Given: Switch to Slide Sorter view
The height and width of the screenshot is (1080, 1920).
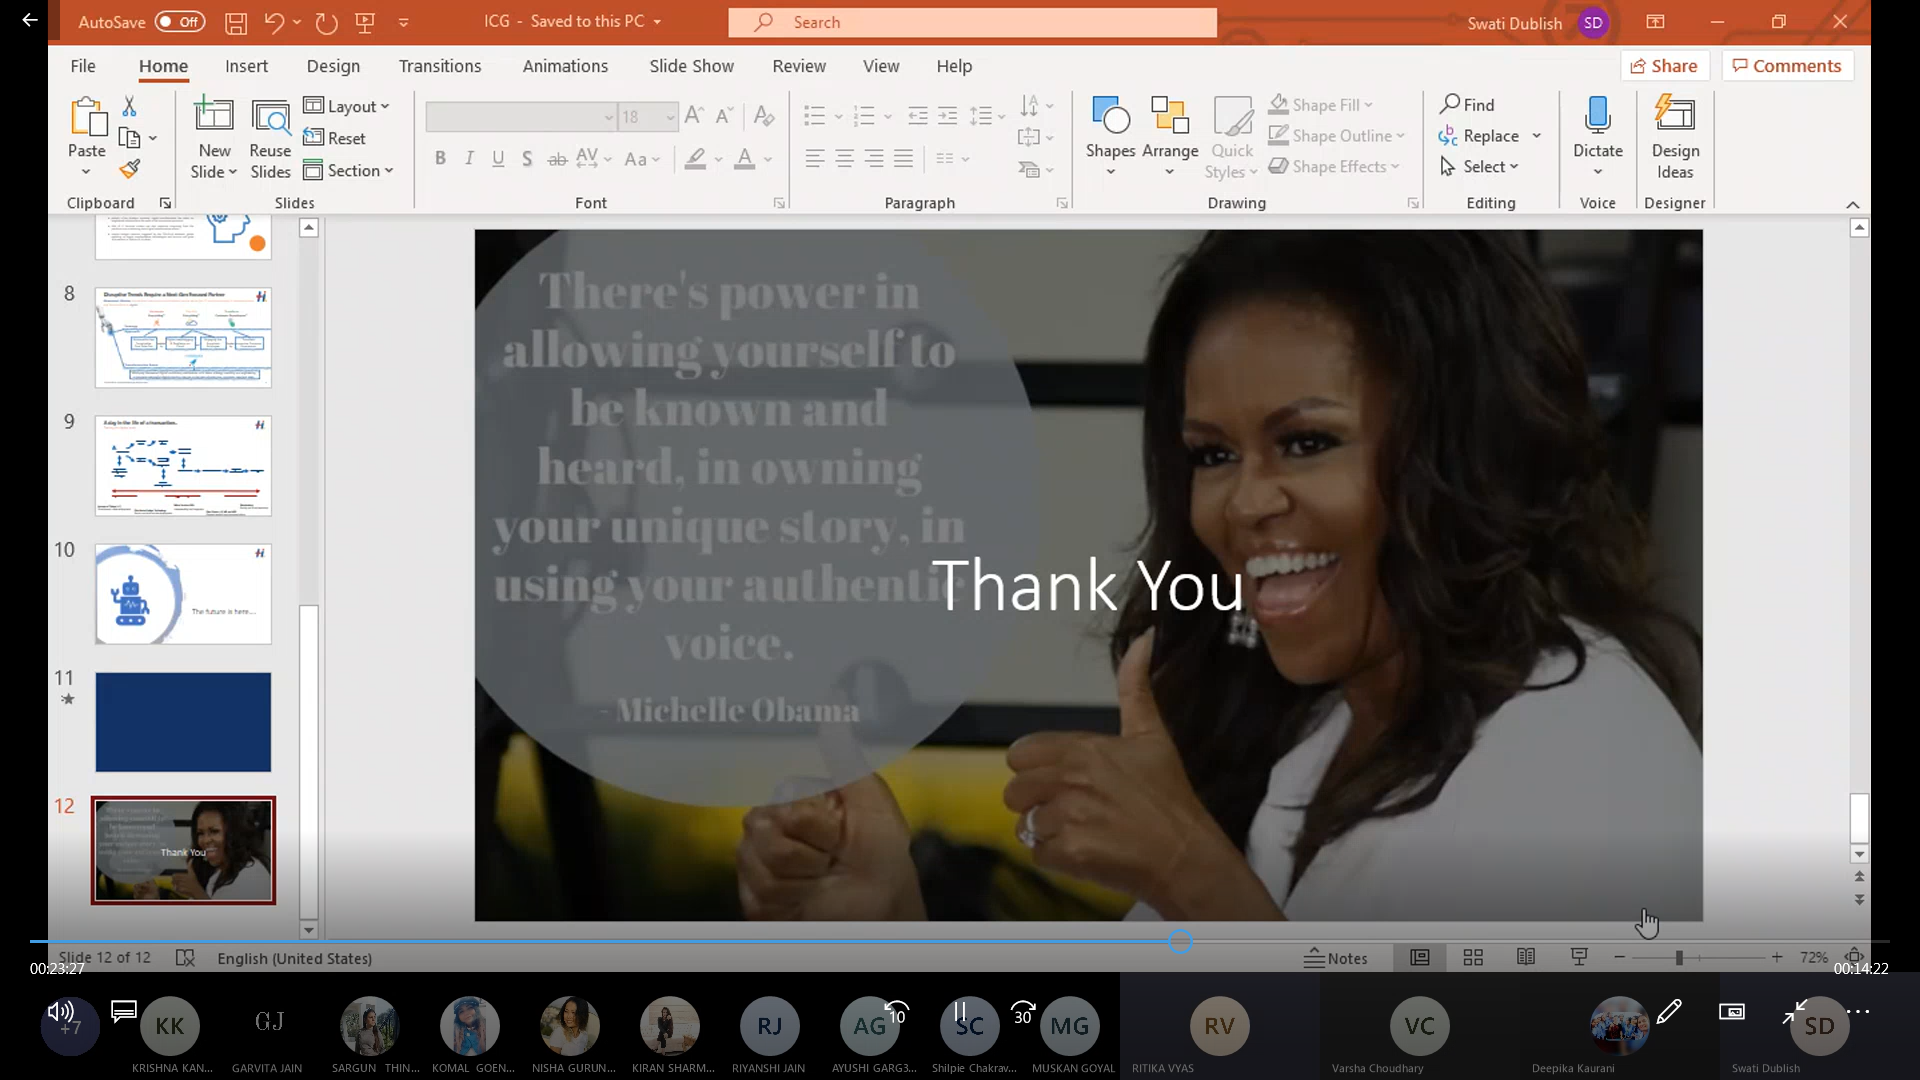Looking at the screenshot, I should tap(1473, 957).
